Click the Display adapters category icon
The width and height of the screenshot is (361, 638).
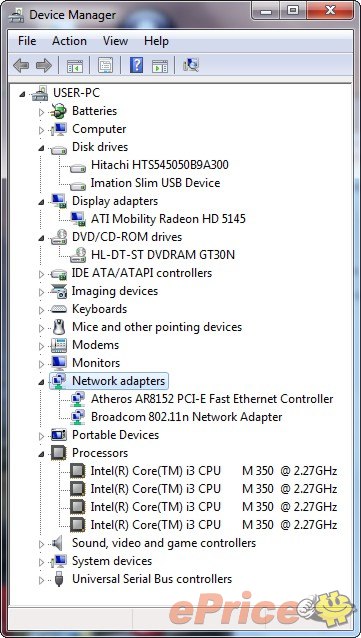coord(59,201)
